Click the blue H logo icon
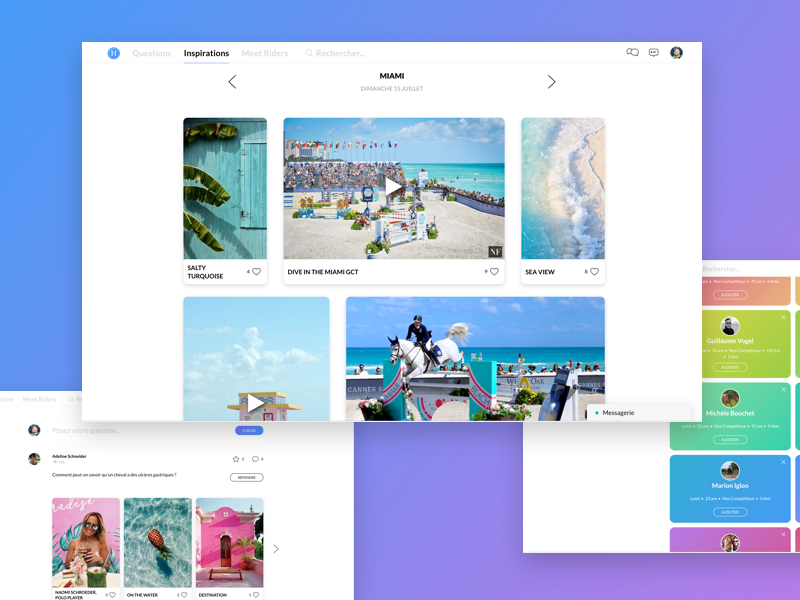 point(113,53)
